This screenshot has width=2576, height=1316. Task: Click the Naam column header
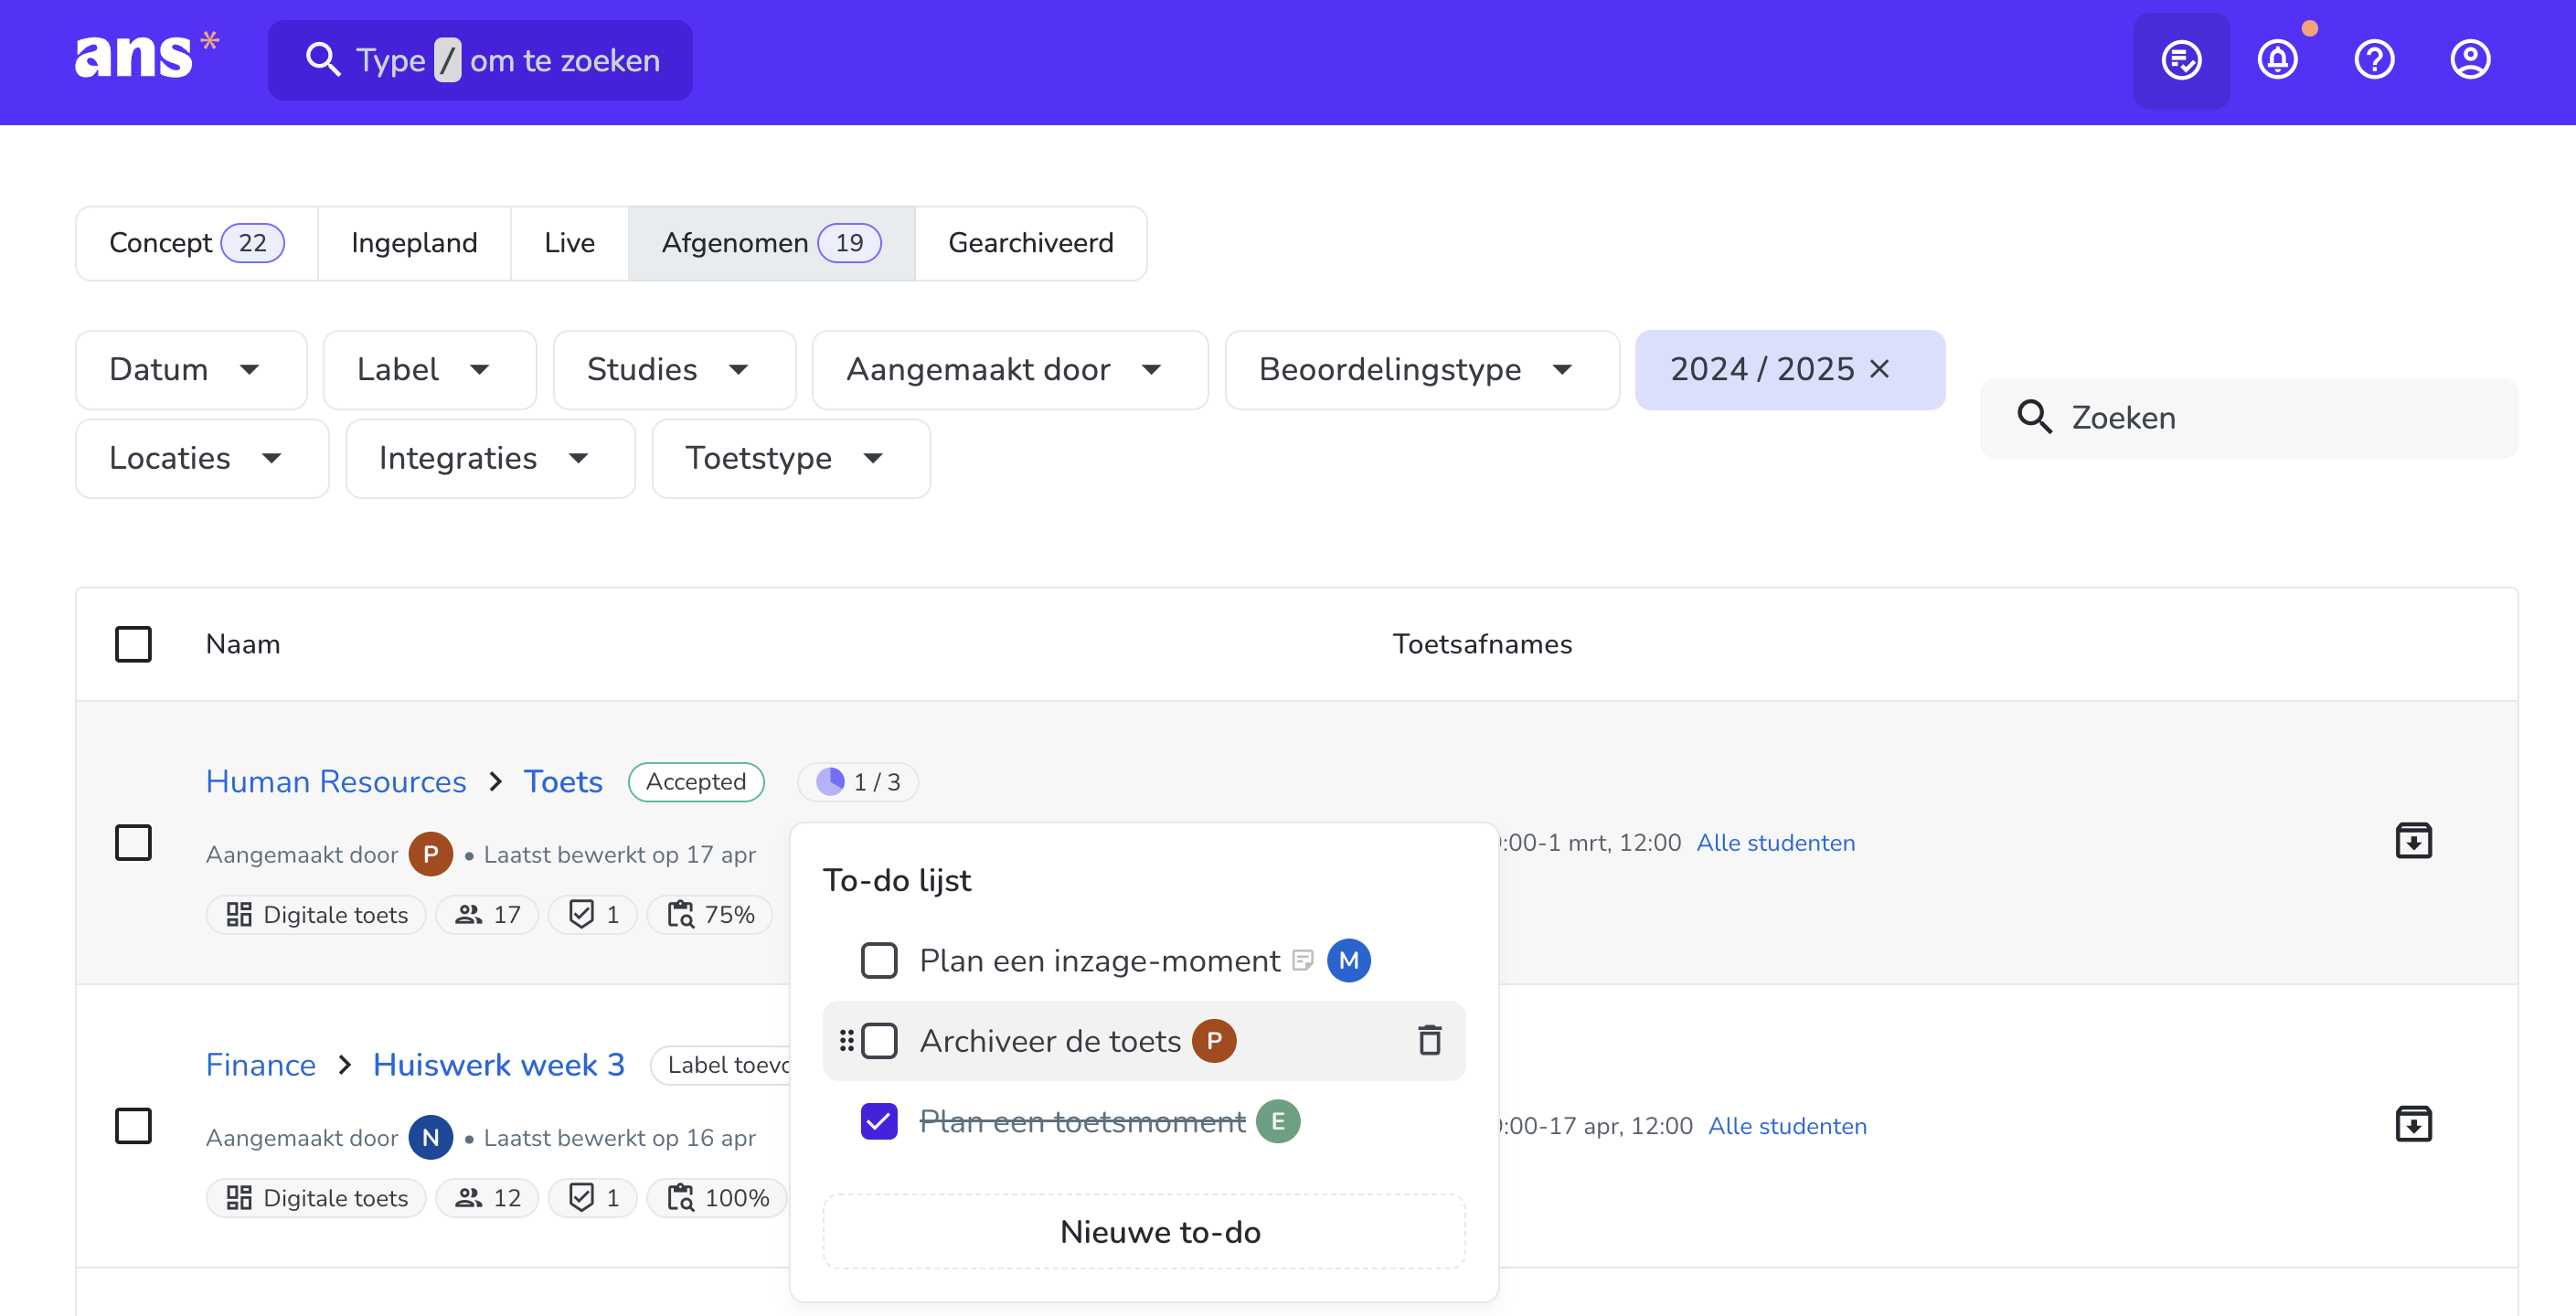243,644
